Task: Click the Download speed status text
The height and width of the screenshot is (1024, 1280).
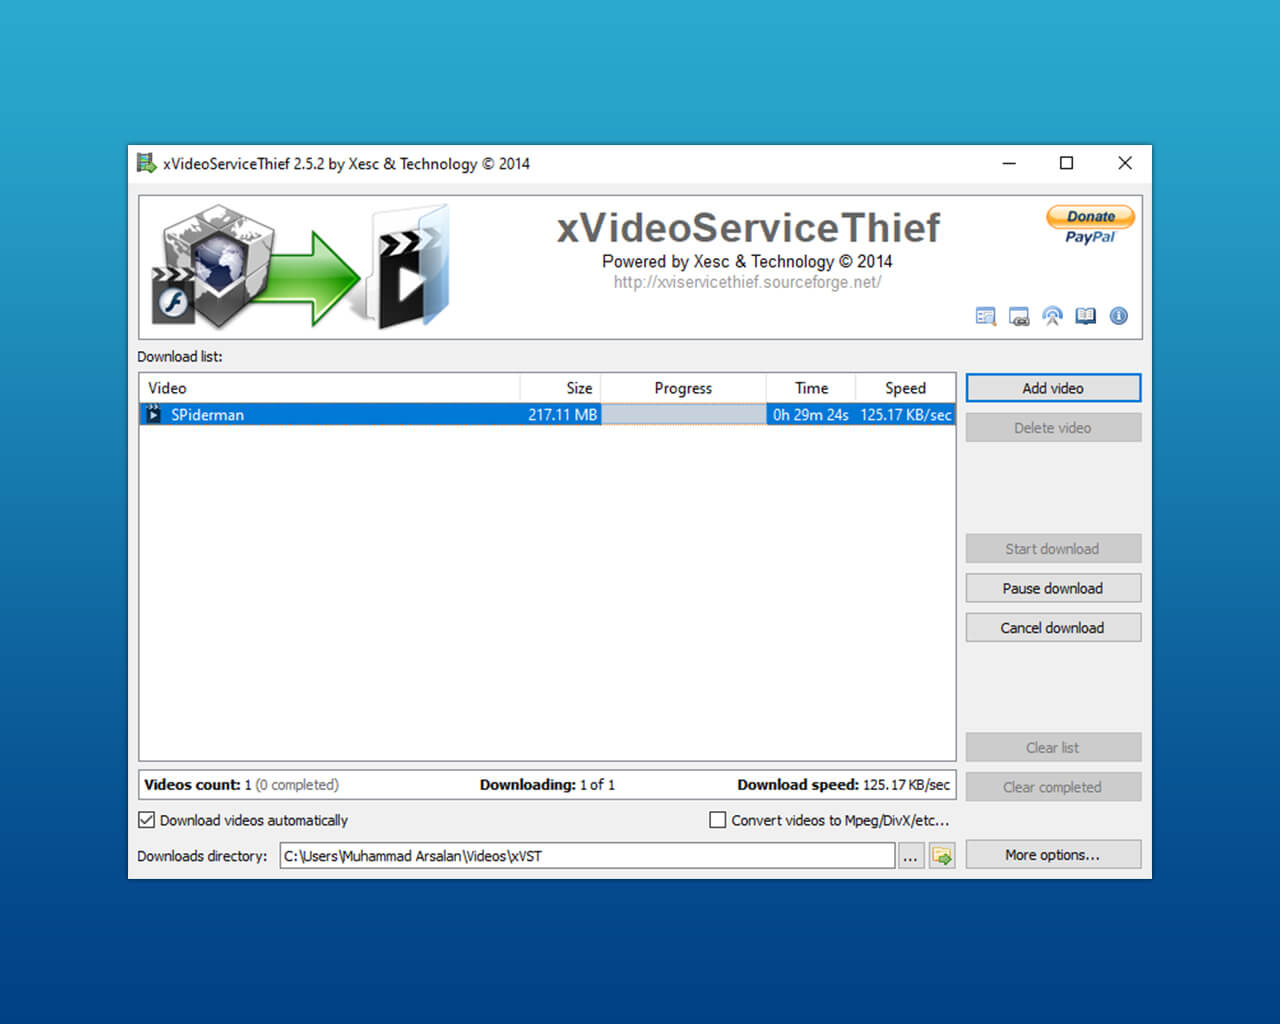Action: (x=844, y=785)
